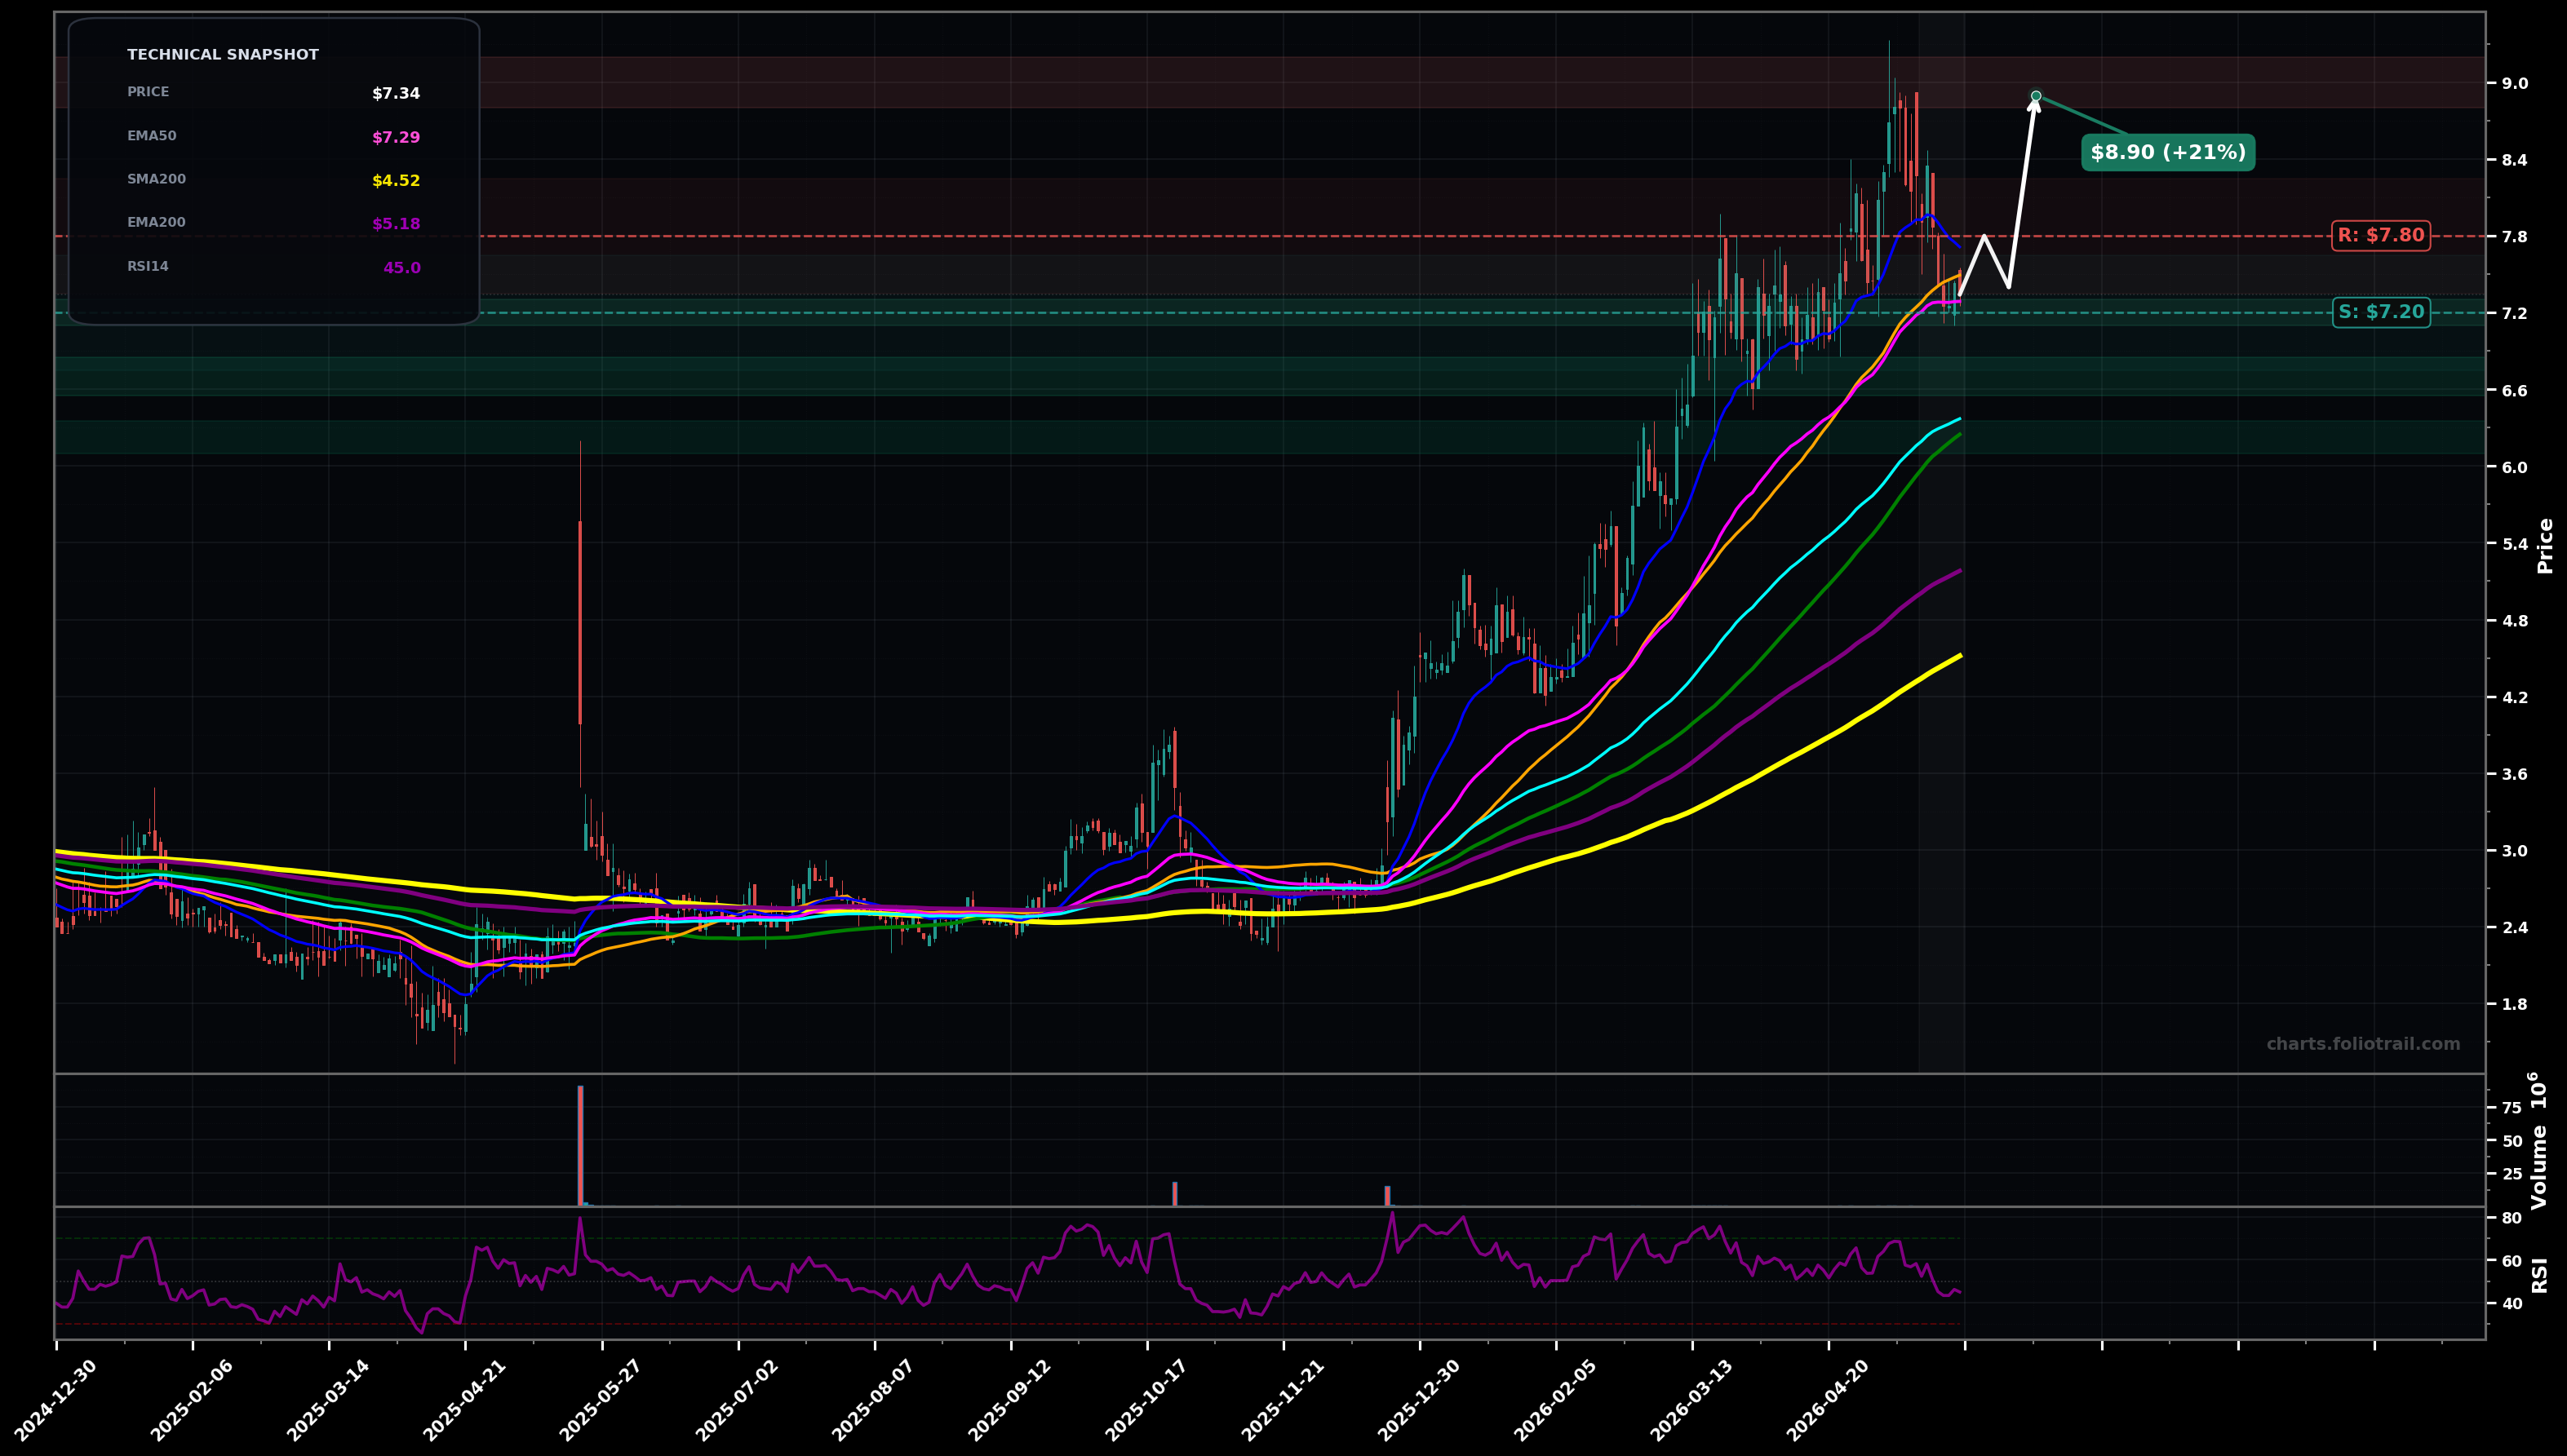Click the EMA50 value $7.29
The height and width of the screenshot is (1456, 2567).
[396, 138]
